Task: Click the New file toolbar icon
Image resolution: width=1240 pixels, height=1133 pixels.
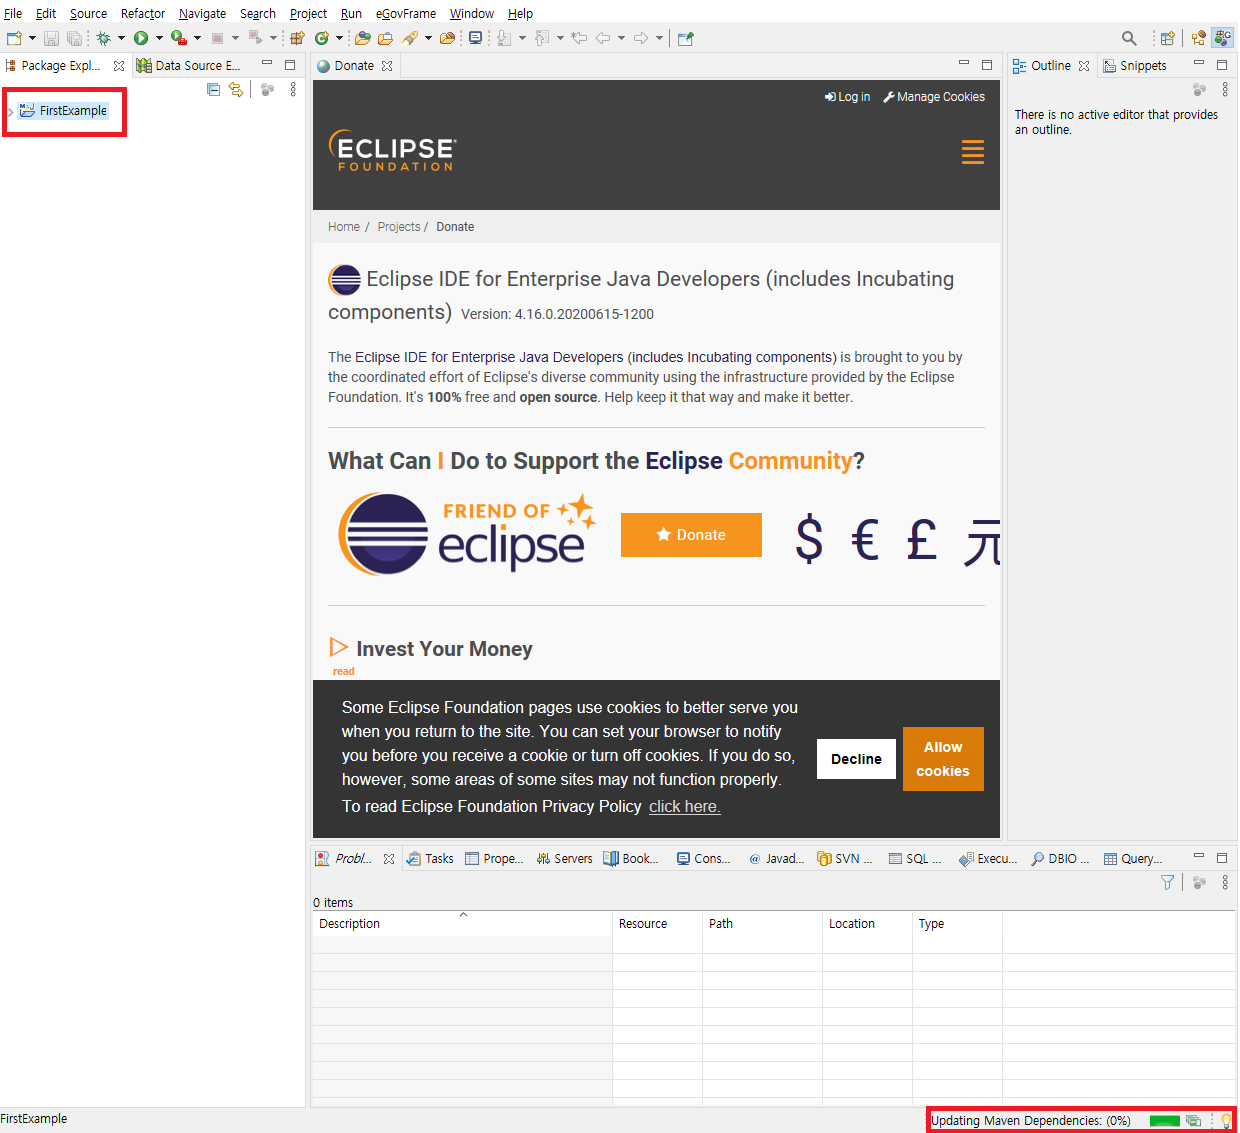Action: [x=14, y=38]
